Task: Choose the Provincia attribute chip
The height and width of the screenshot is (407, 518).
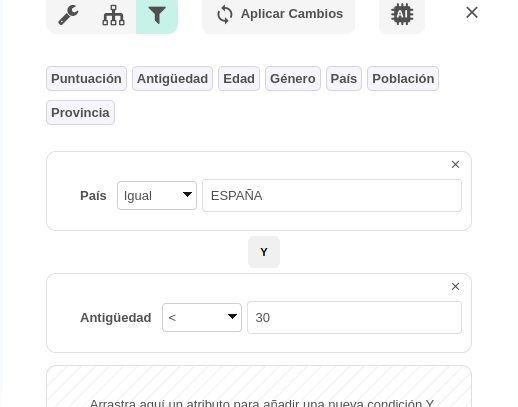Action: pos(80,113)
